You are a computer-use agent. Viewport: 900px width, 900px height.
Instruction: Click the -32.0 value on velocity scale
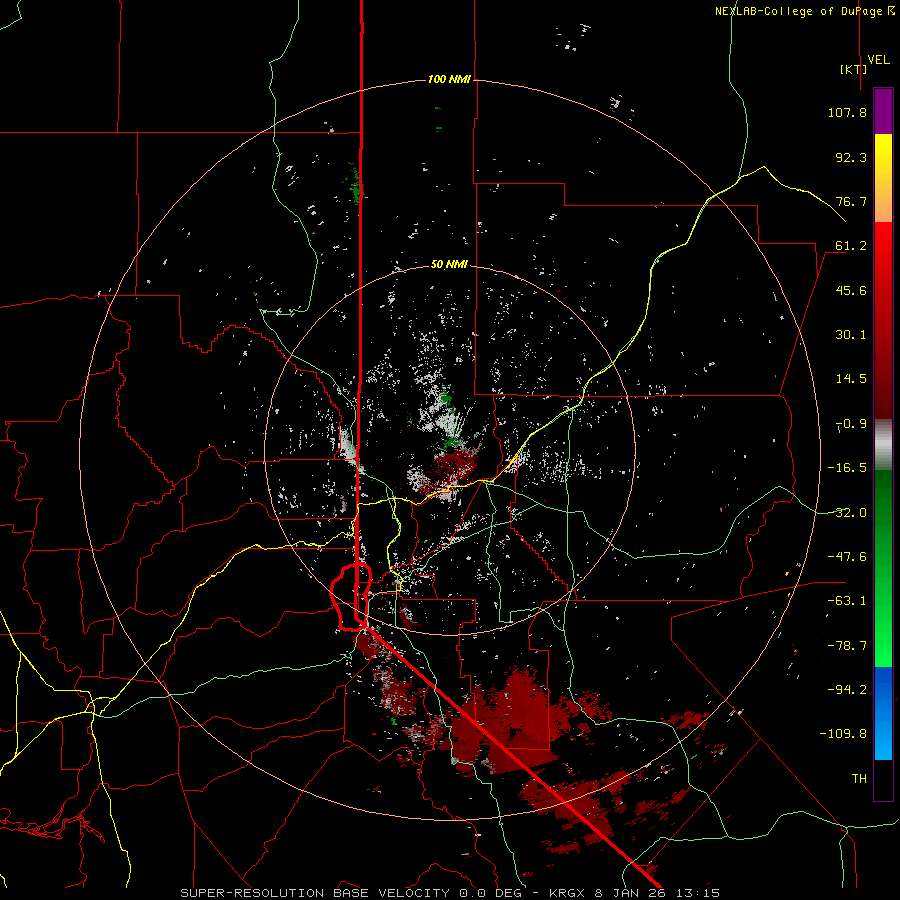click(847, 513)
